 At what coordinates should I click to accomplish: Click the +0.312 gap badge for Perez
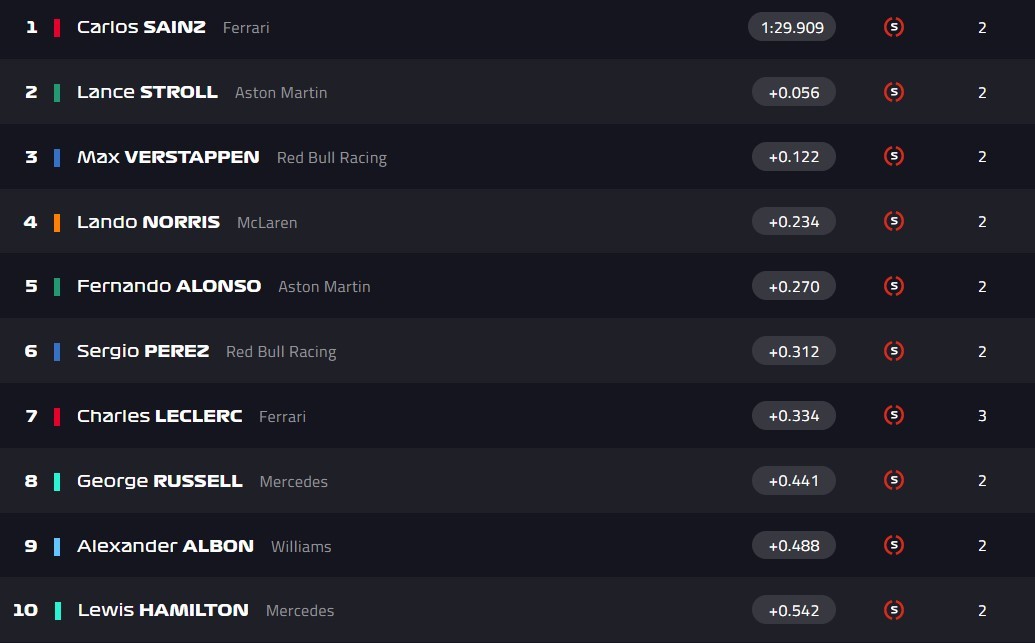tap(793, 351)
